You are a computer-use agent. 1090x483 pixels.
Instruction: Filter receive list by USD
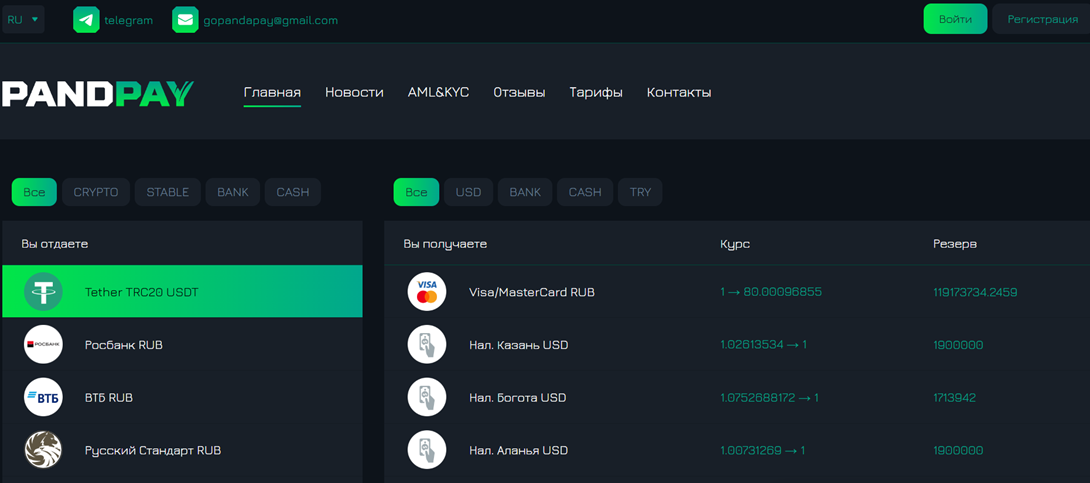pyautogui.click(x=469, y=193)
